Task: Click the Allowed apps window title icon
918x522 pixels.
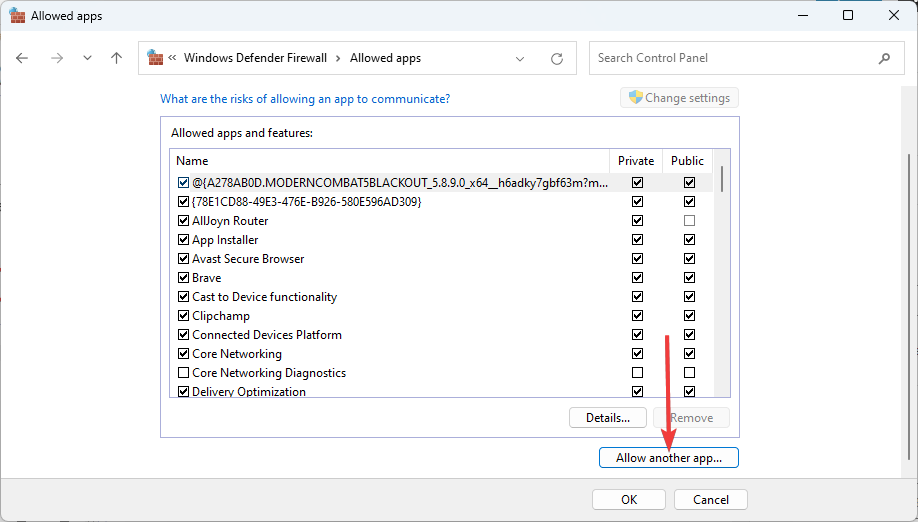Action: click(17, 16)
